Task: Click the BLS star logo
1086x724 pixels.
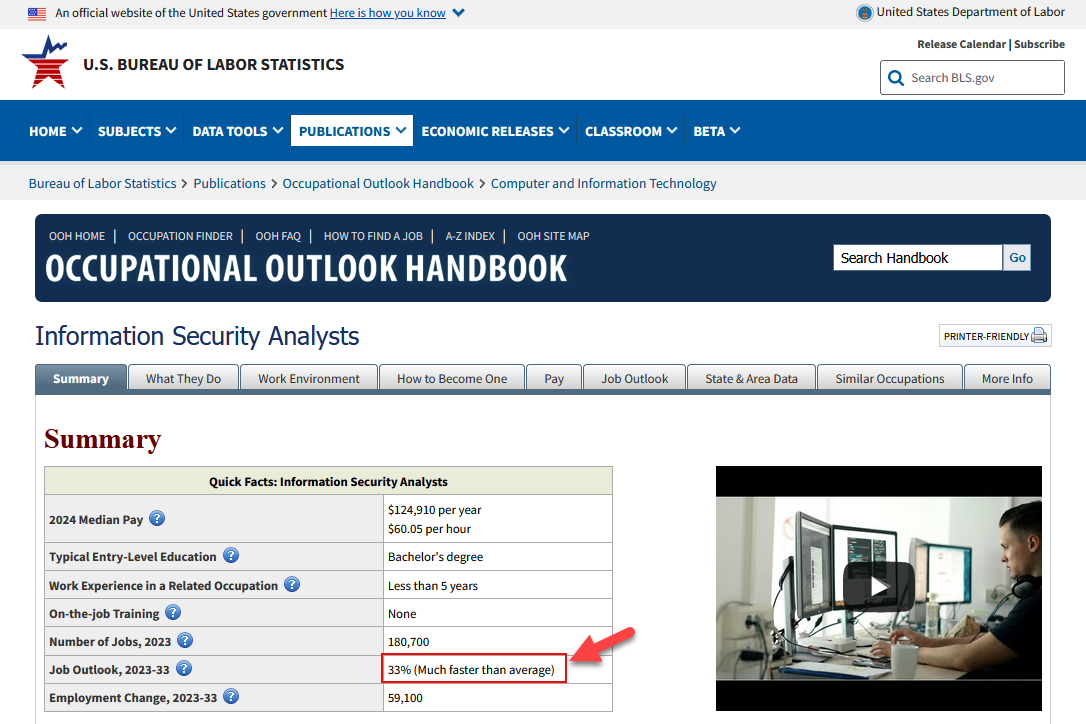Action: (x=45, y=62)
